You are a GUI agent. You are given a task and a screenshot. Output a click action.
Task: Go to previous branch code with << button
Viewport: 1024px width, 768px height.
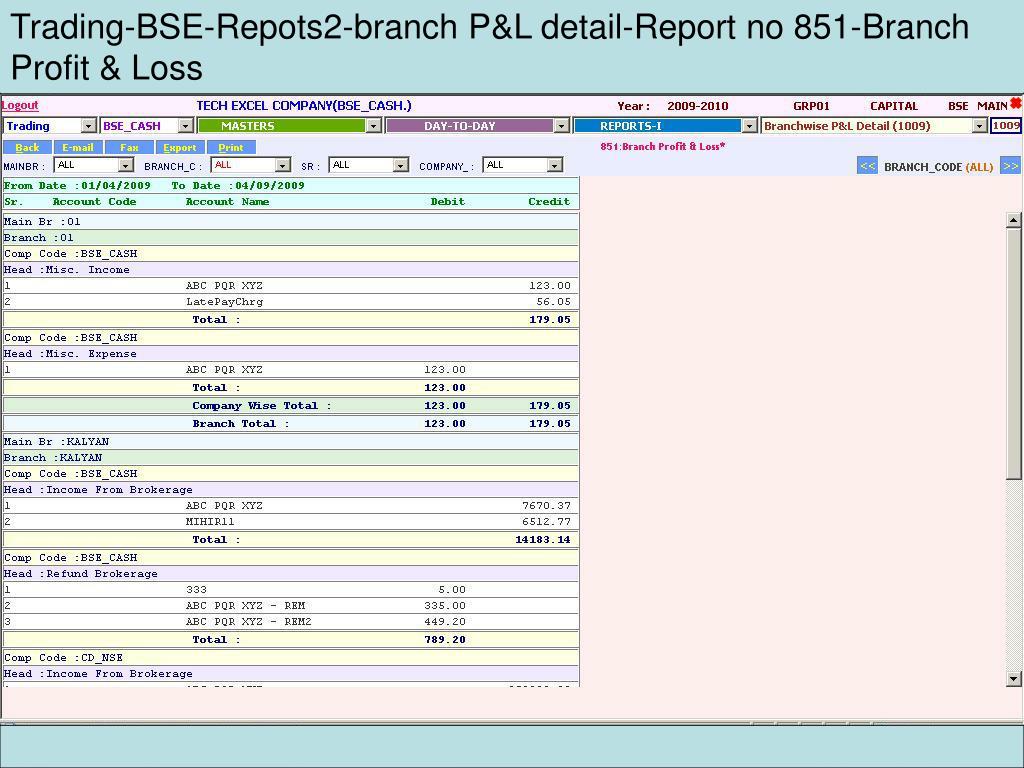tap(867, 166)
